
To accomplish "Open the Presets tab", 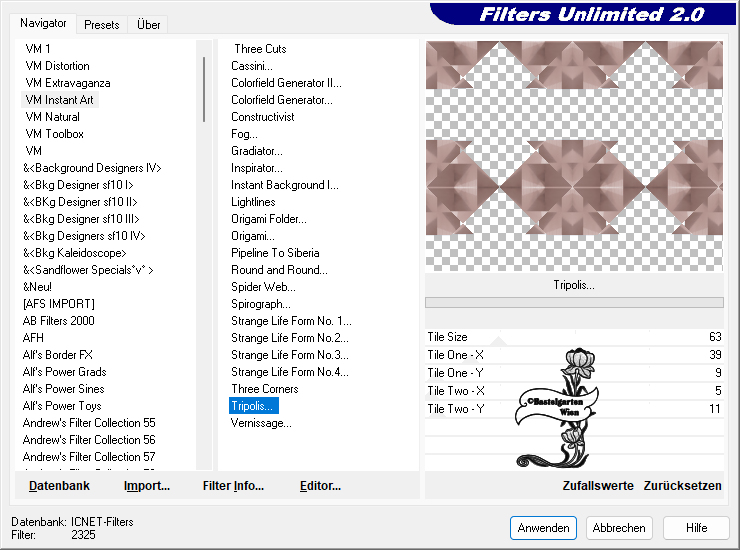I will (x=101, y=25).
